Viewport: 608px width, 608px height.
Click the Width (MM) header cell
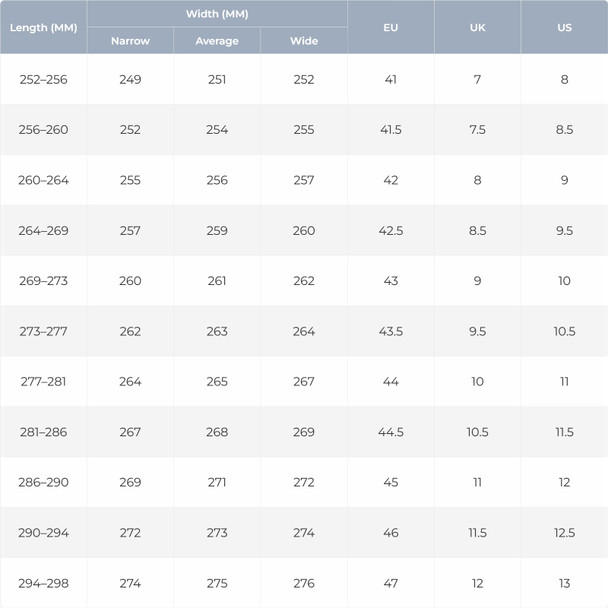(x=217, y=13)
